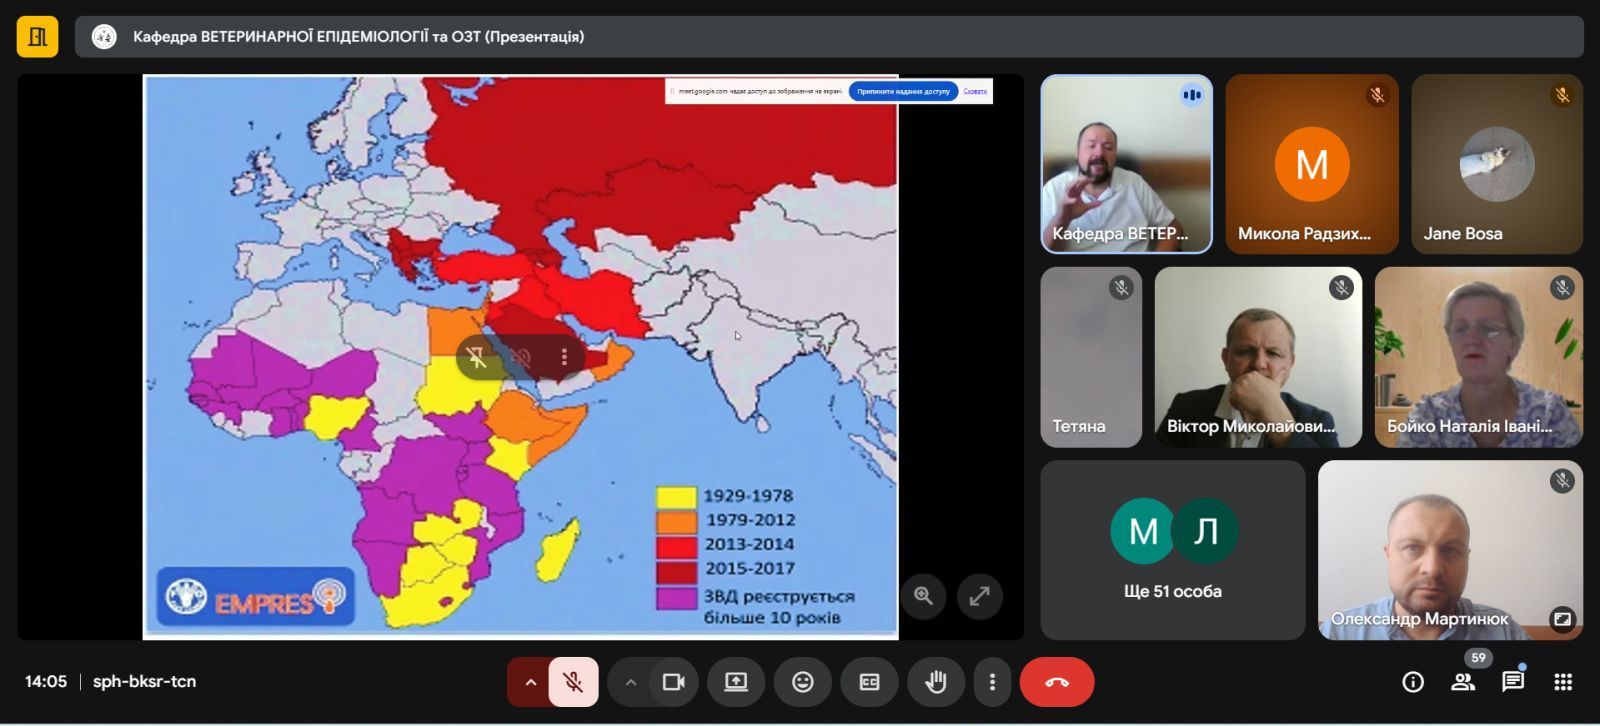
Task: Click the yellow 1929-1978 legend swatch
Action: 676,497
